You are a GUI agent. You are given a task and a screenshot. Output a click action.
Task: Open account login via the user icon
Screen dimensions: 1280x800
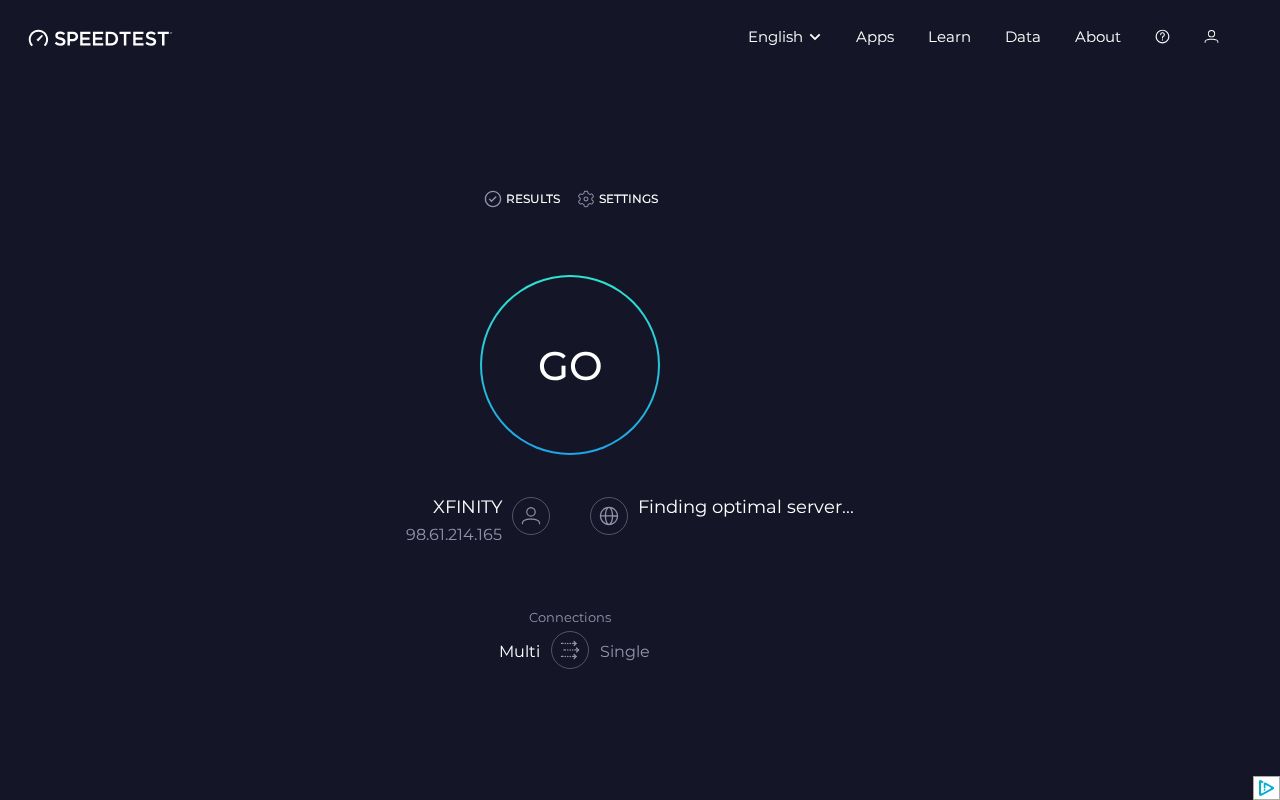(1211, 37)
